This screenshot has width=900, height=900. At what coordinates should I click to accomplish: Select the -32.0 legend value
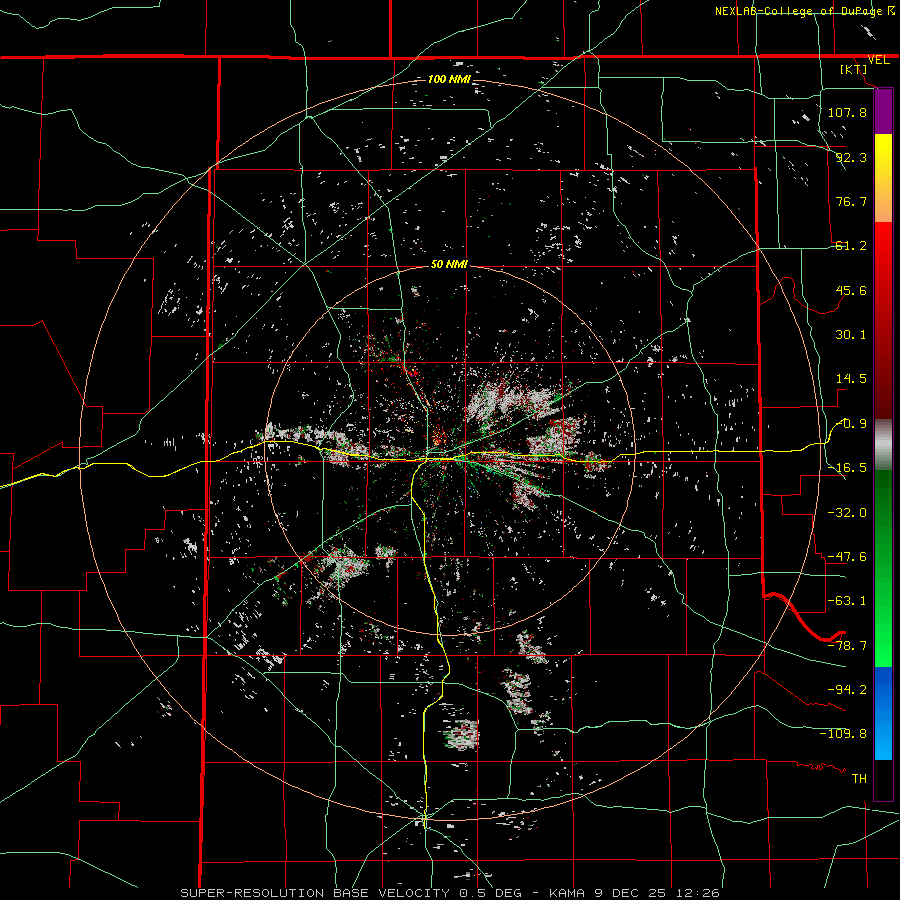pyautogui.click(x=847, y=513)
